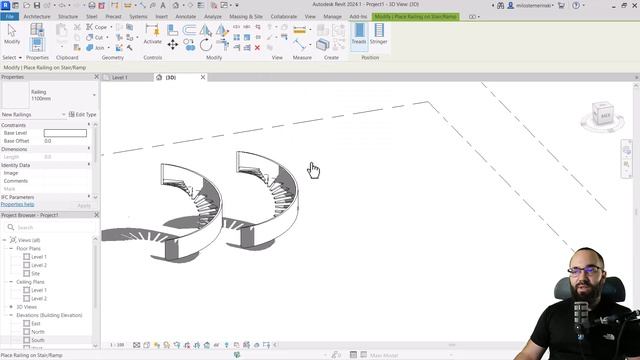Open the File tab
The height and width of the screenshot is (360, 640).
click(10, 16)
